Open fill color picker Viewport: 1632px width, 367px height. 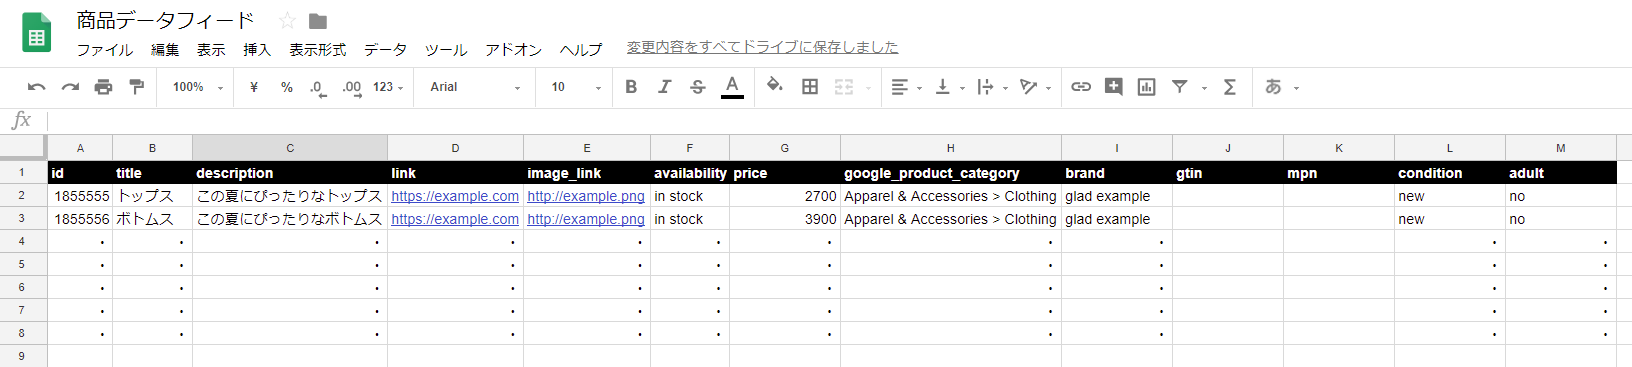pos(775,86)
